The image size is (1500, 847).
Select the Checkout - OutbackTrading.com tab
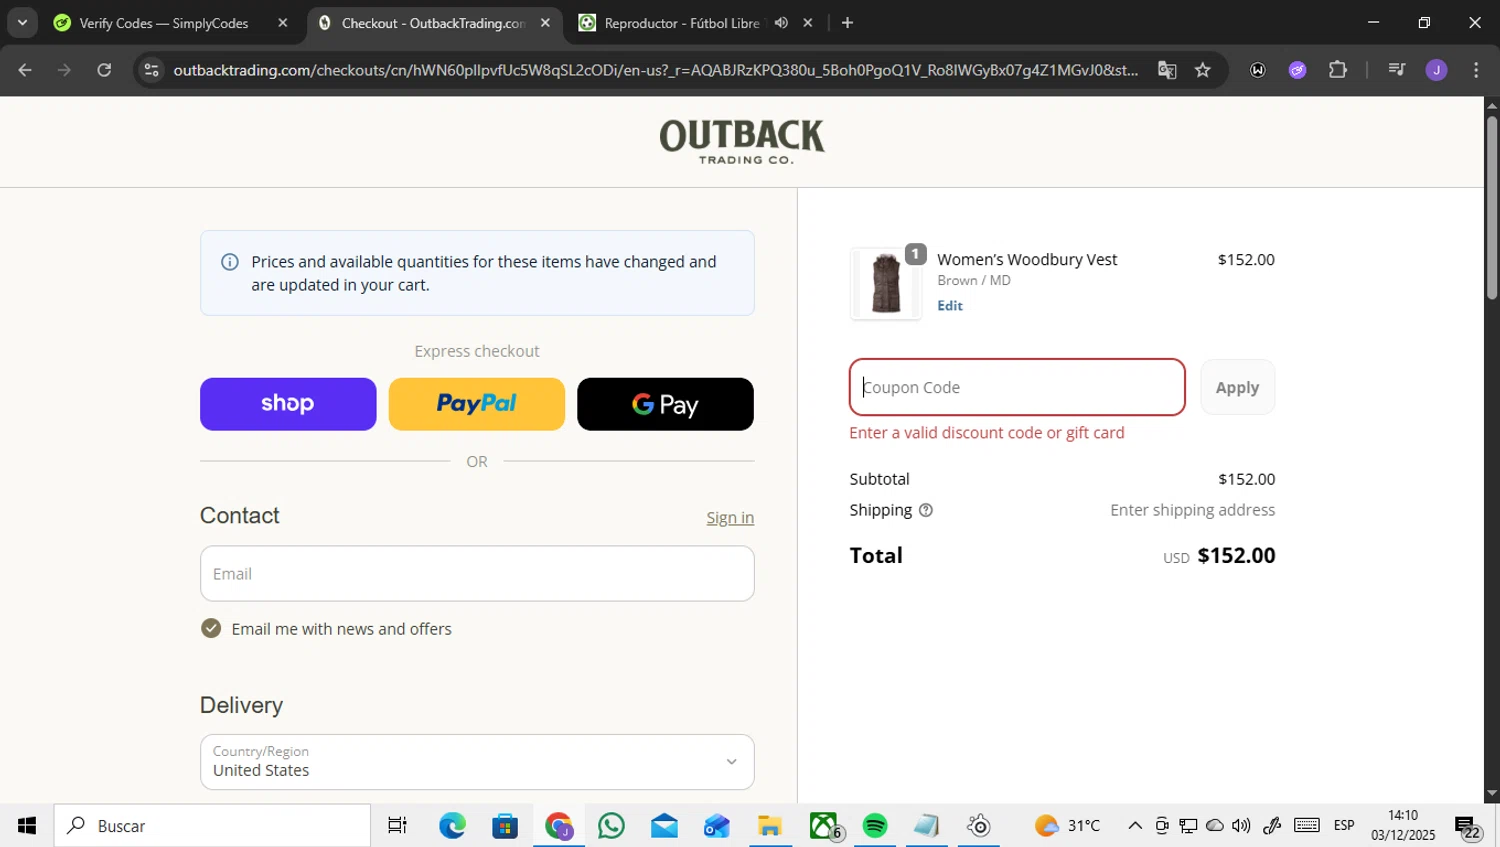pyautogui.click(x=432, y=23)
